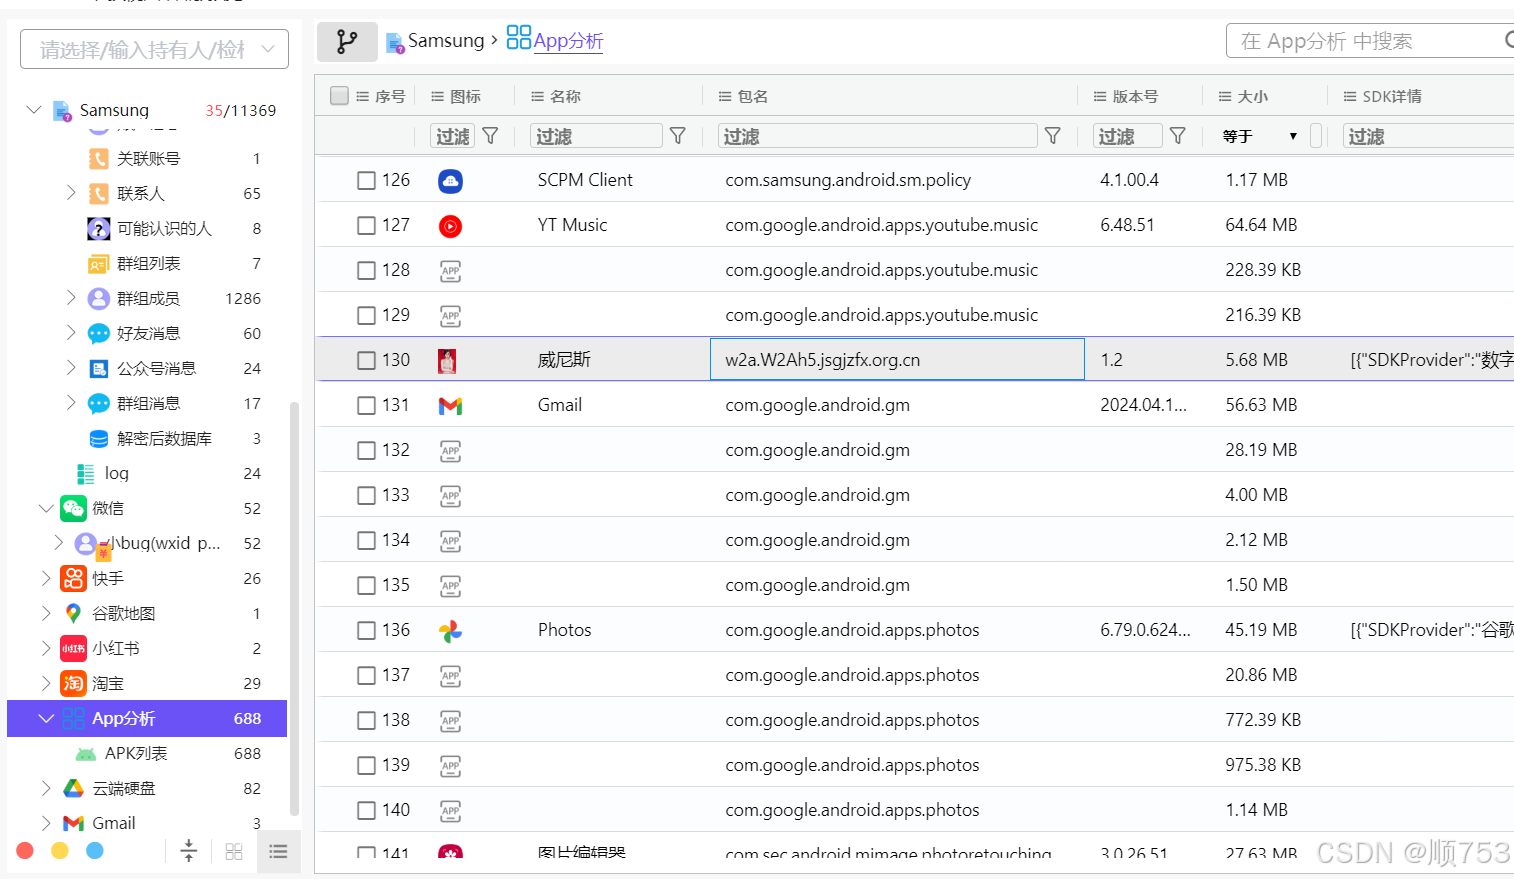Click the filter funnel icon for 版本号 column
Screen dimensions: 1514x879
(1177, 136)
